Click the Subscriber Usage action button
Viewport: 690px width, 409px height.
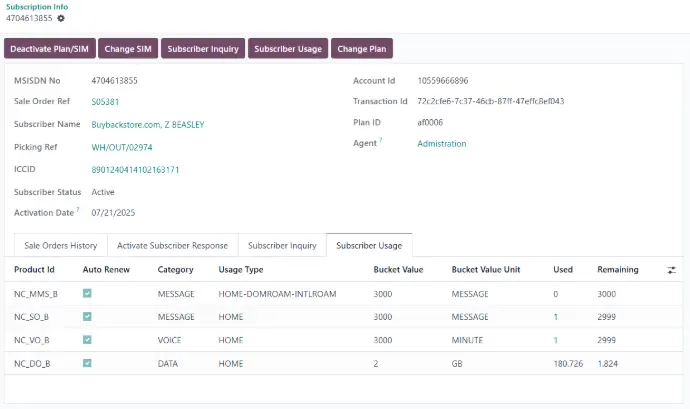pos(287,48)
